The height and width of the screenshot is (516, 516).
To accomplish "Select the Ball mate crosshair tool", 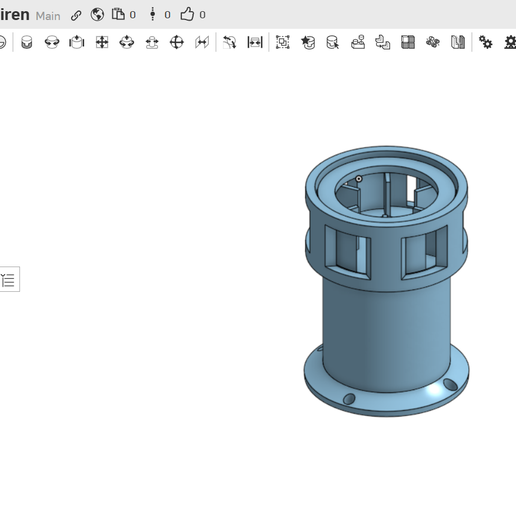I will pos(177,43).
